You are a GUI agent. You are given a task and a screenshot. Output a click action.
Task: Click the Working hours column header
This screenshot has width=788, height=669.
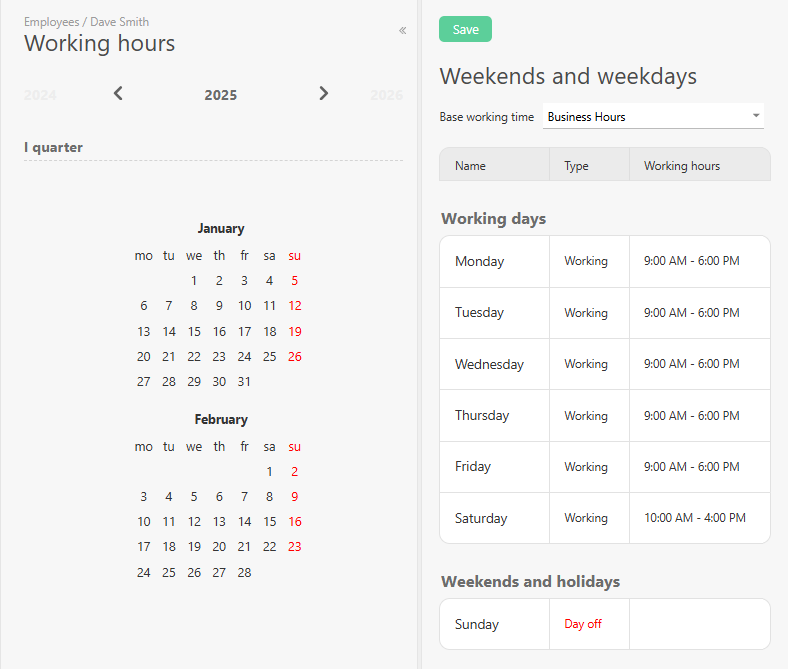pyautogui.click(x=681, y=166)
